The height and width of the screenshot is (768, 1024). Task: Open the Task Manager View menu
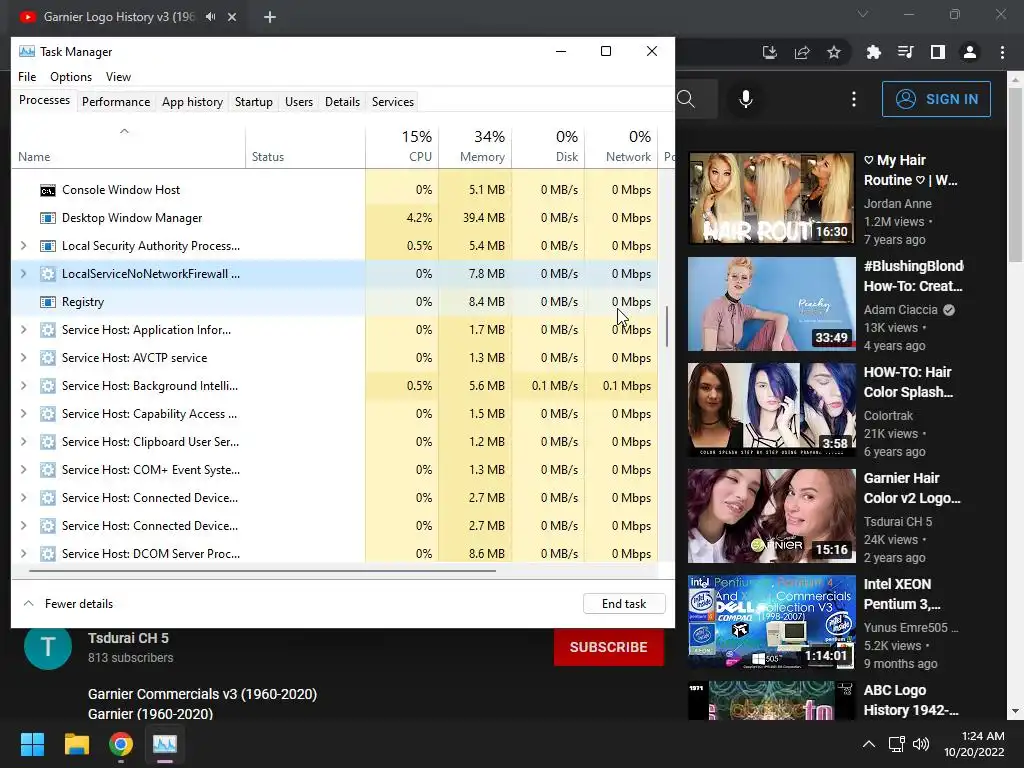(x=118, y=77)
